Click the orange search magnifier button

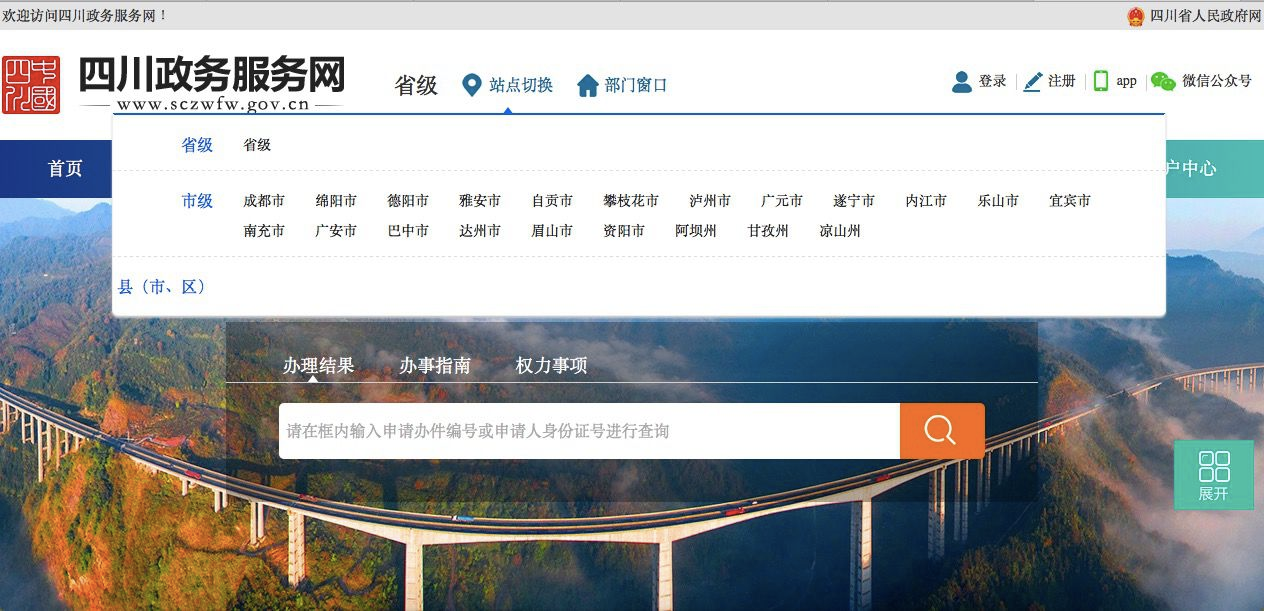942,431
